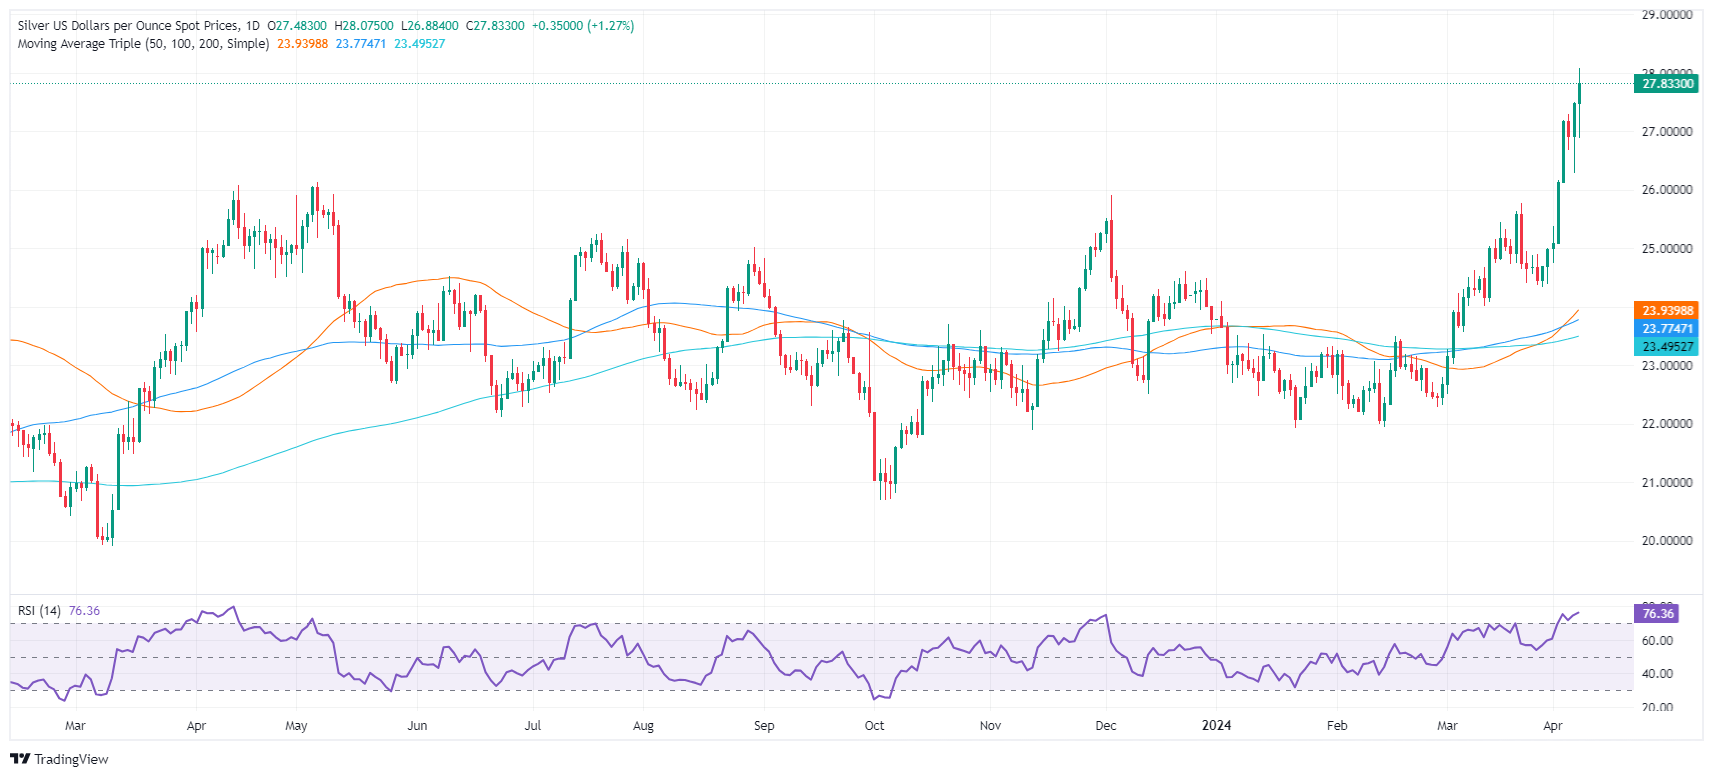Click the orange 23.93988 legend value
The width and height of the screenshot is (1713, 777).
pyautogui.click(x=302, y=44)
